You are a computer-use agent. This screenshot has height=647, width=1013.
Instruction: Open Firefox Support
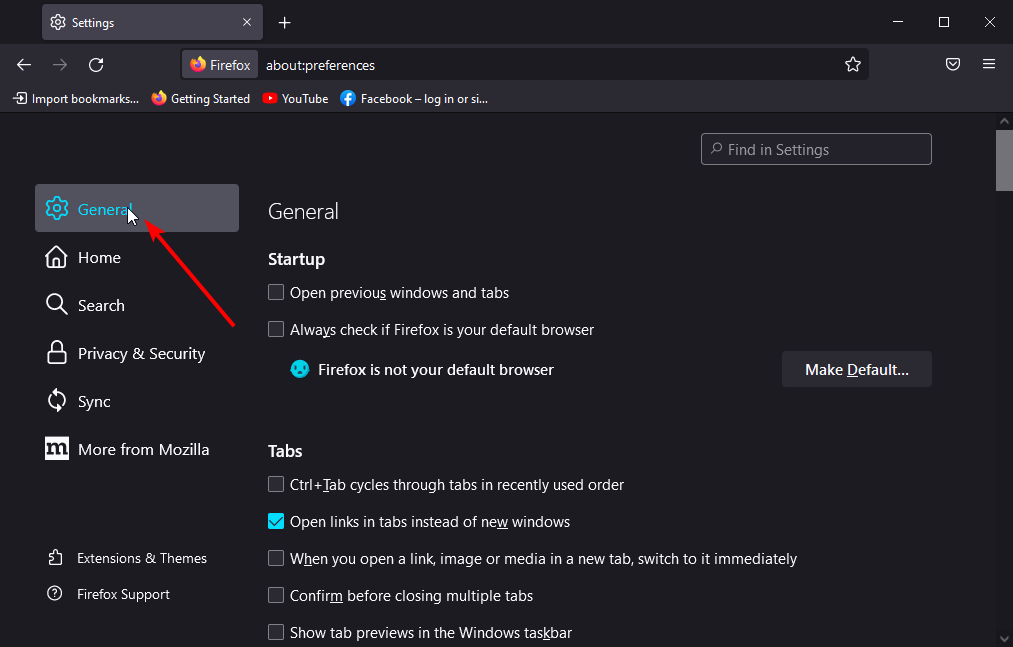point(121,593)
